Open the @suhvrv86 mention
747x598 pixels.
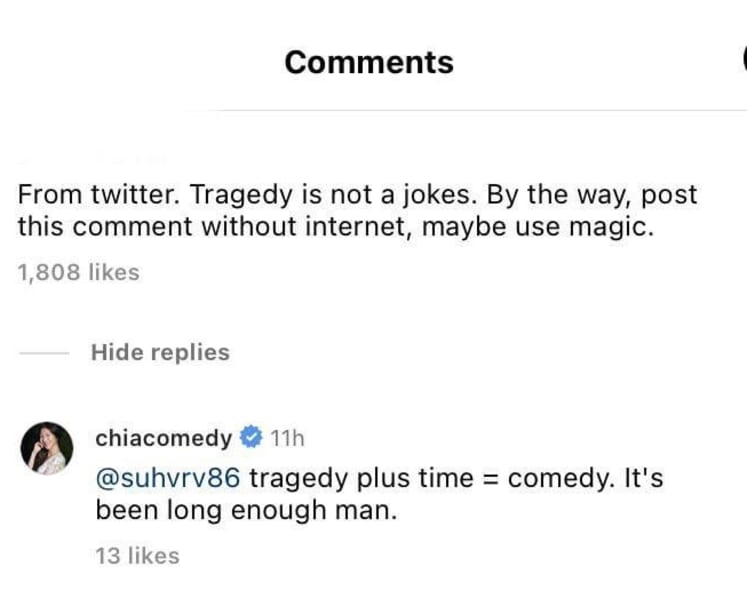tap(168, 478)
